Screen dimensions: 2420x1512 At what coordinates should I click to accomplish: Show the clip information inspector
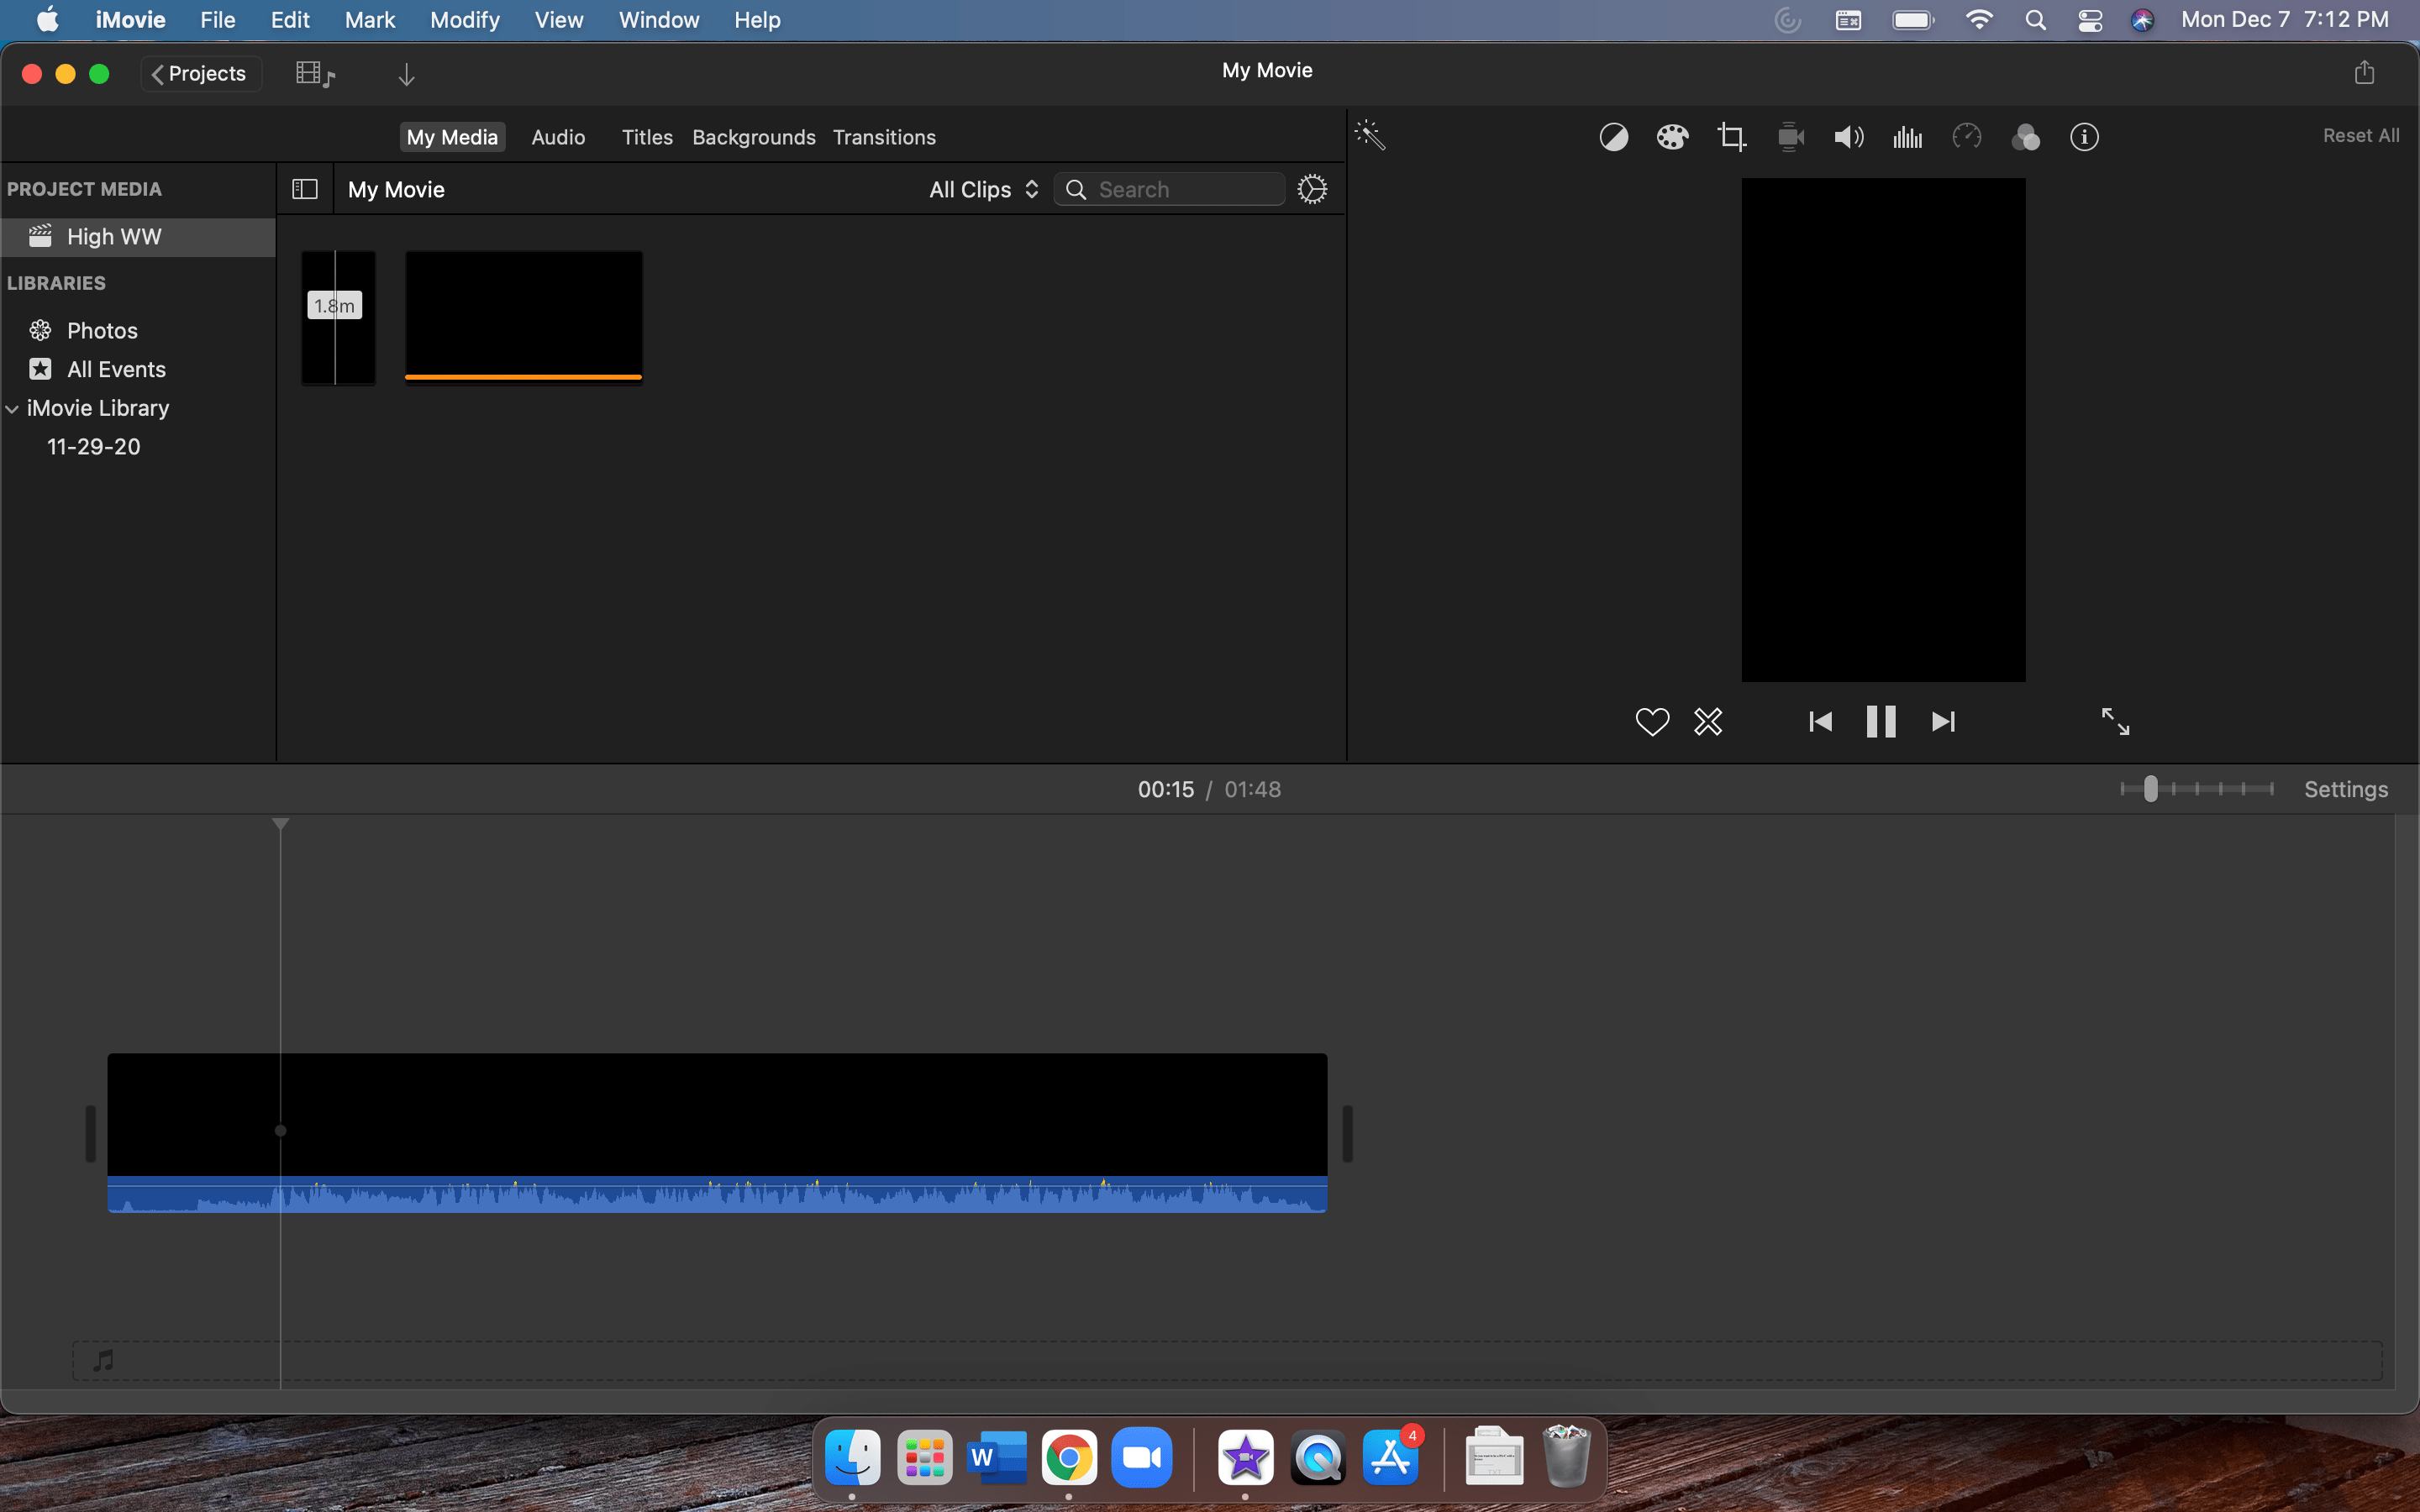[x=2084, y=137]
